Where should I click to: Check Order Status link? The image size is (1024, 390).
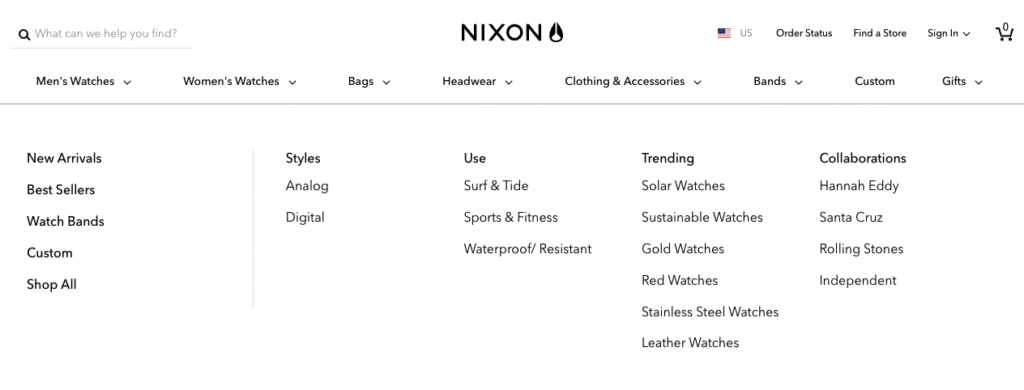[x=804, y=33]
